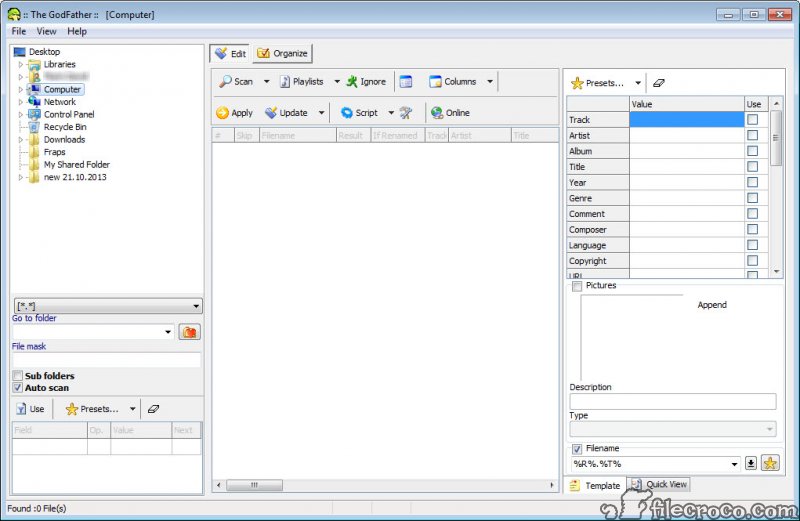
Task: Click the Title column header
Action: [x=535, y=136]
